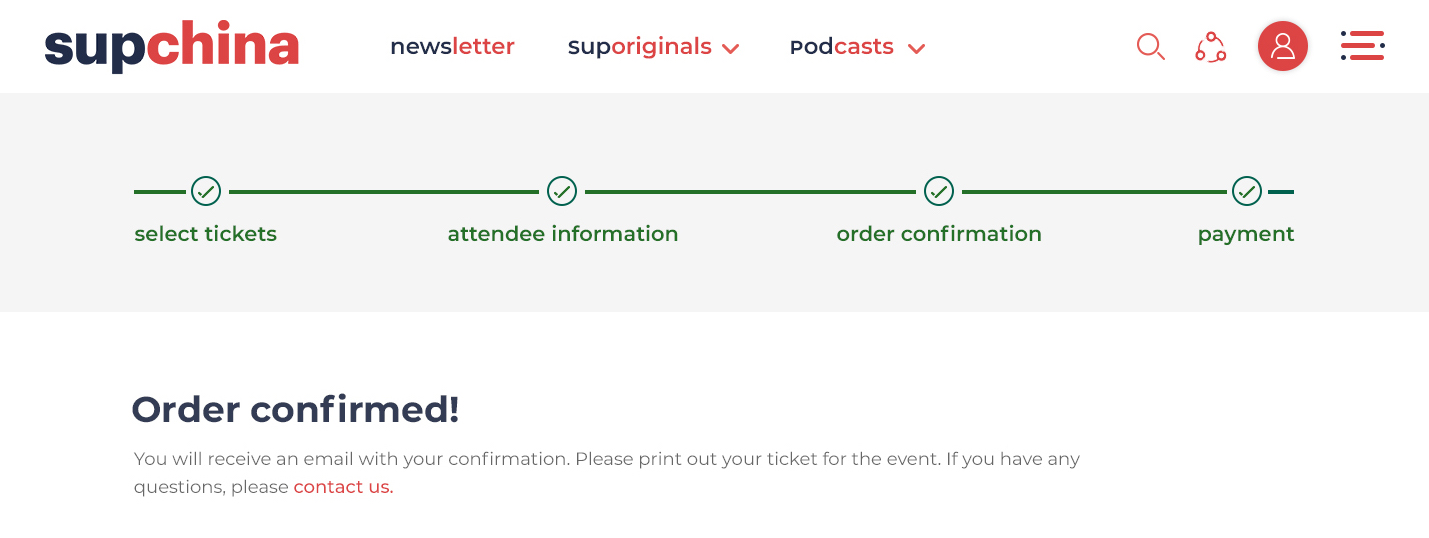Click the order confirmation checkmark circle
The width and height of the screenshot is (1429, 538).
coord(939,191)
